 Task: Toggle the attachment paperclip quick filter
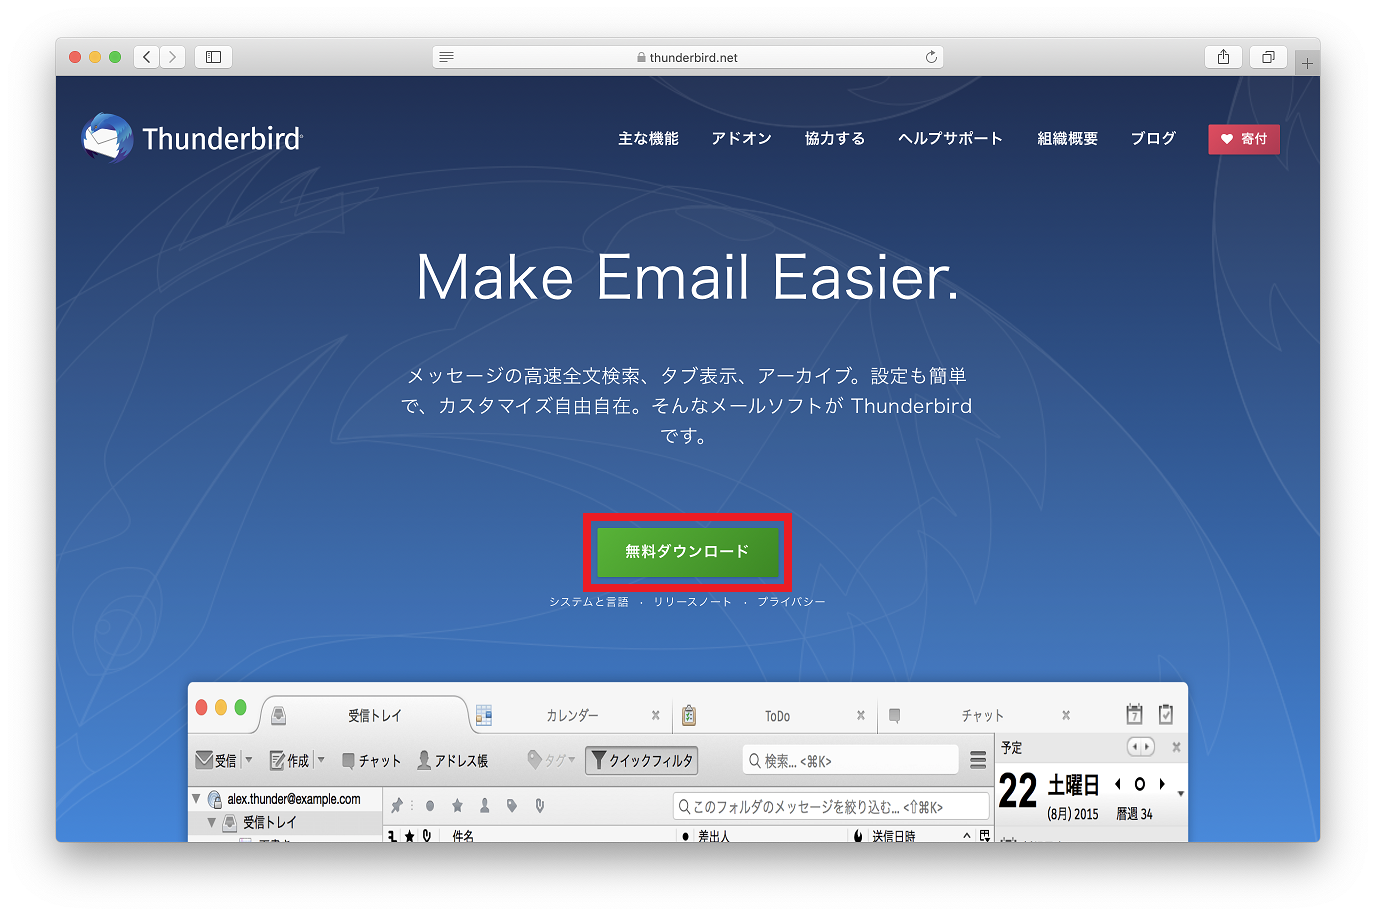(540, 805)
